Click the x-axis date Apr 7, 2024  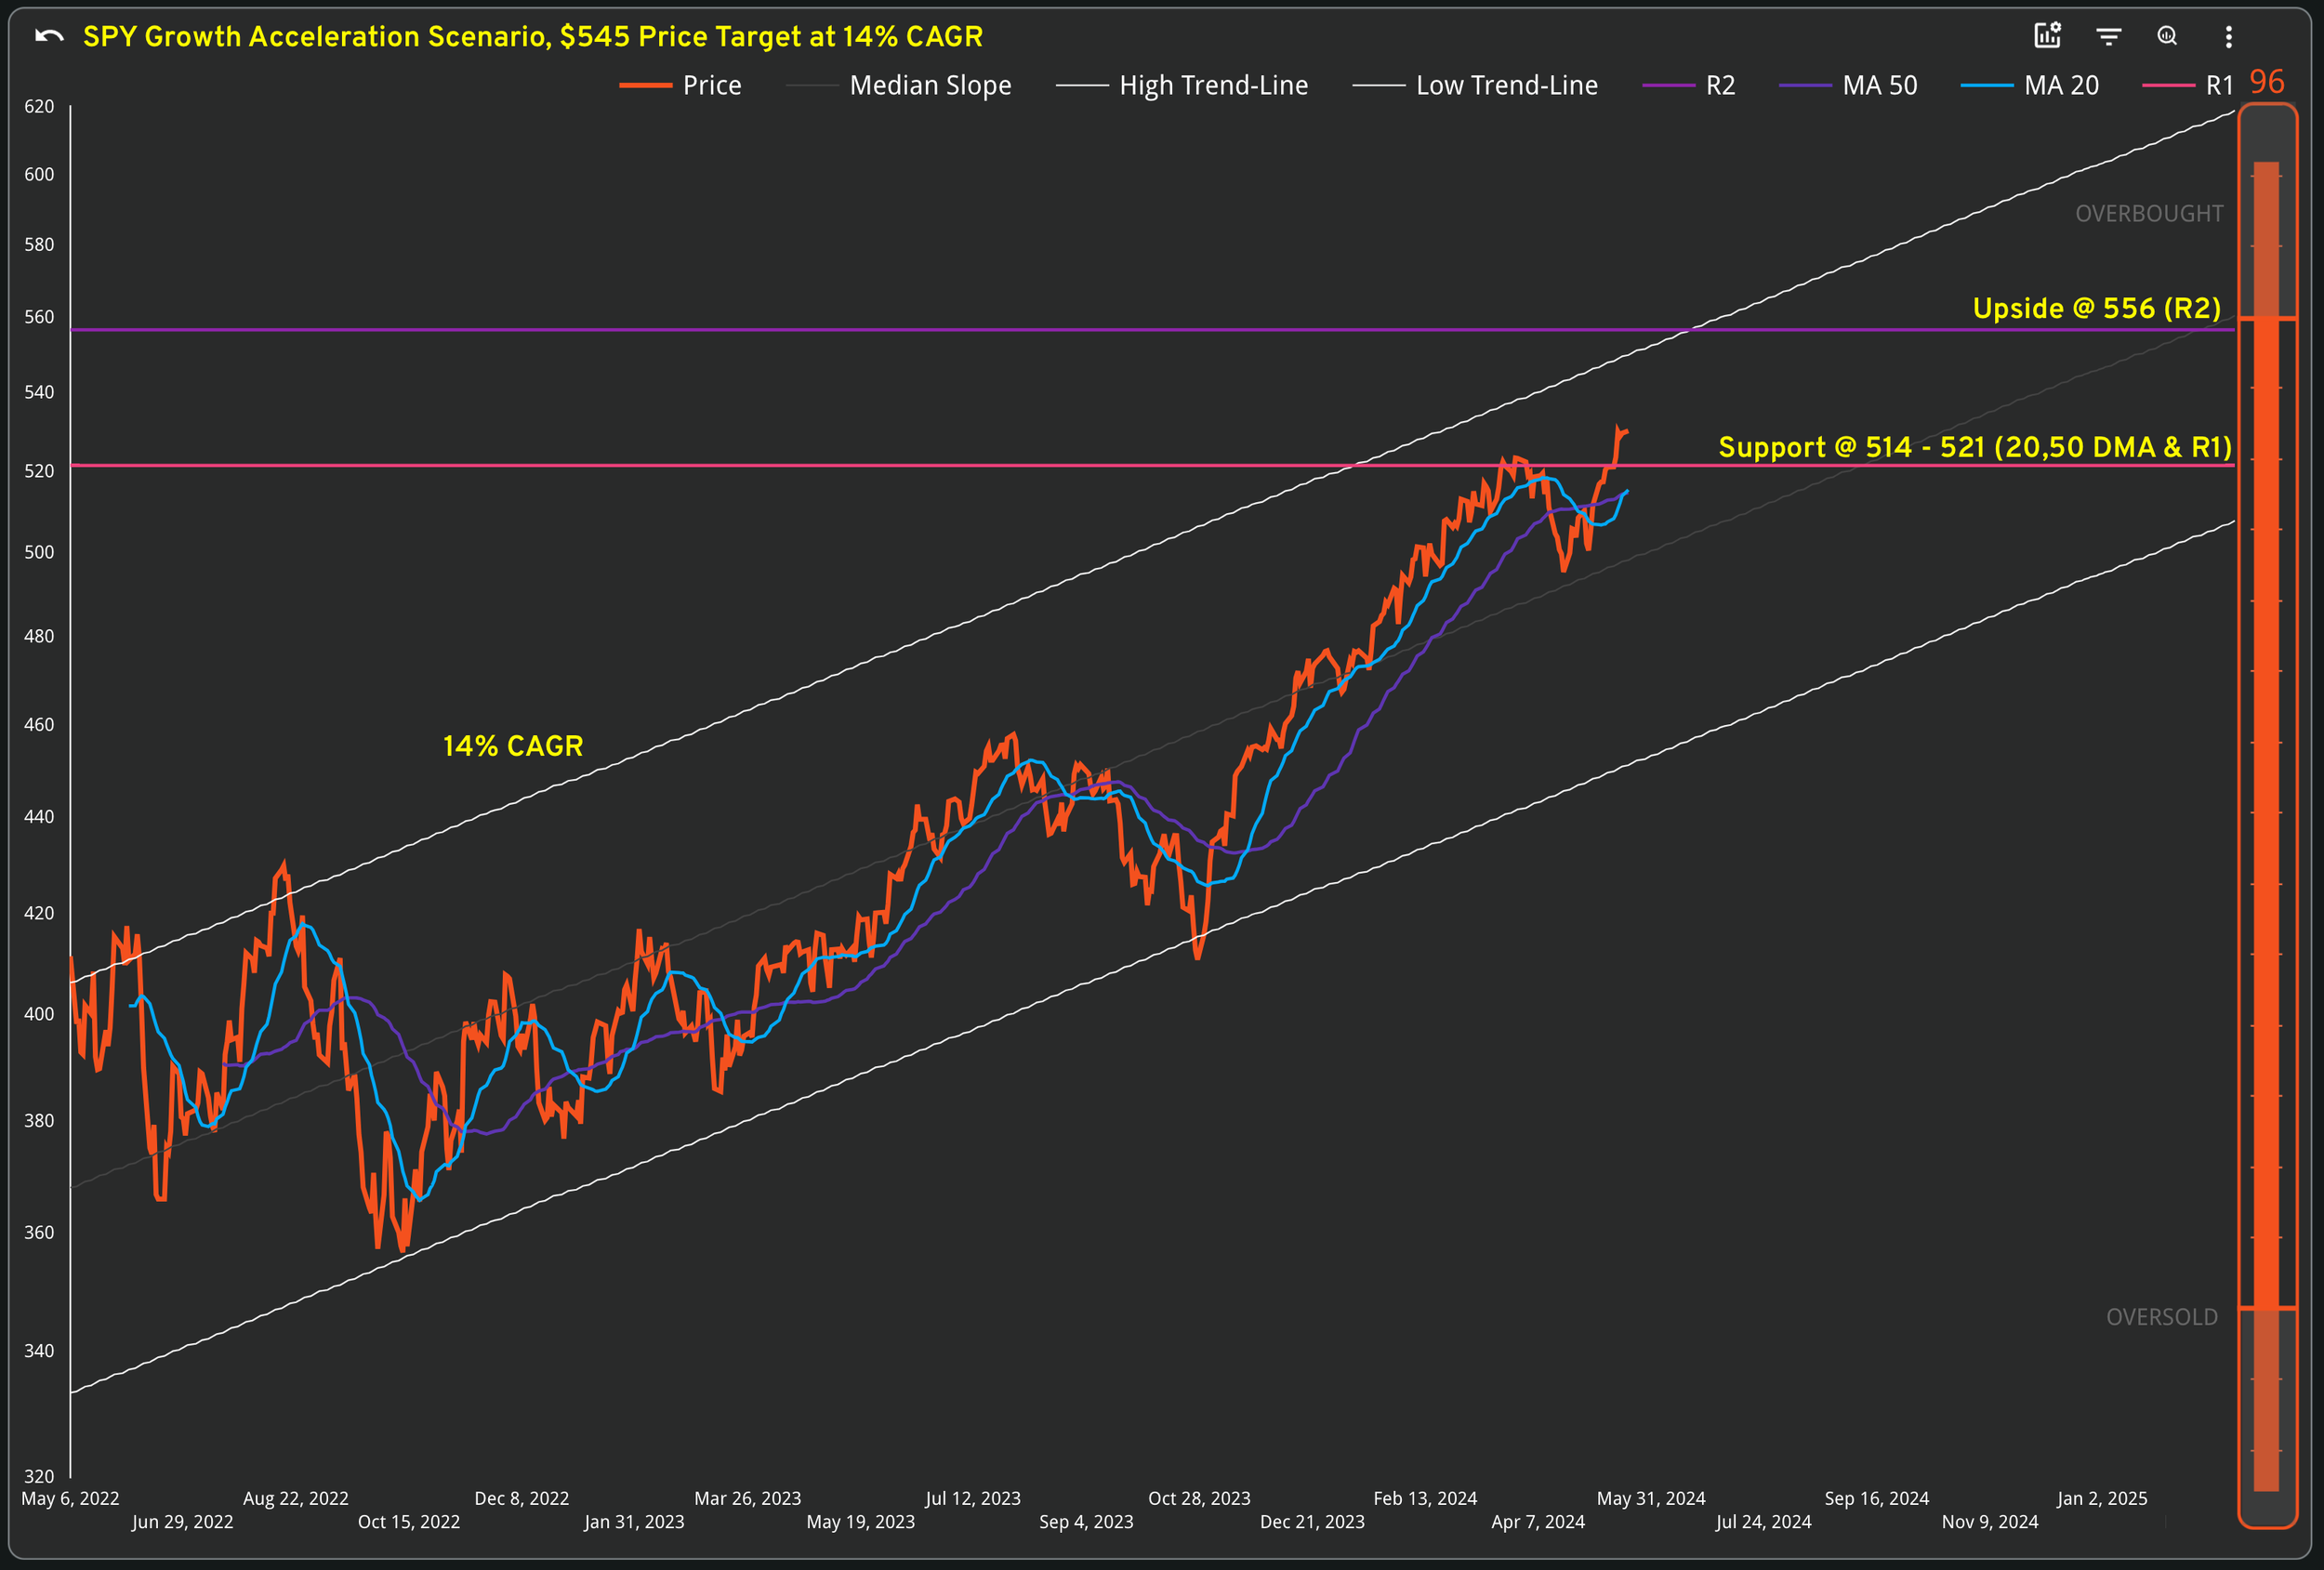1538,1522
